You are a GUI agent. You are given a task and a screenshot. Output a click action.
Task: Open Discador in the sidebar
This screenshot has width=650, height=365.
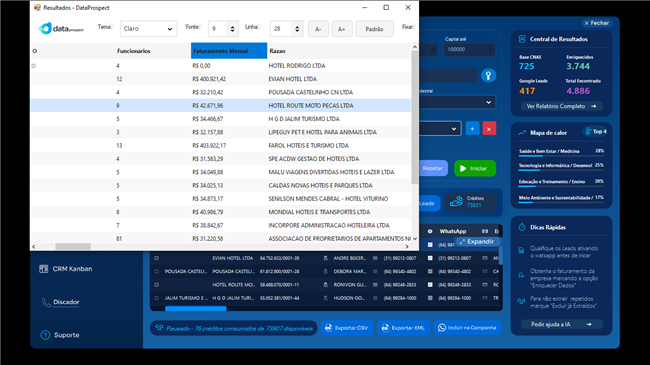click(66, 302)
